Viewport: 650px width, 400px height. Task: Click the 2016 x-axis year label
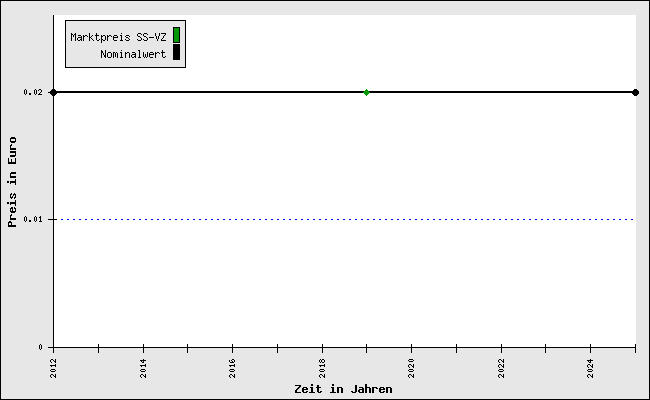pyautogui.click(x=233, y=368)
